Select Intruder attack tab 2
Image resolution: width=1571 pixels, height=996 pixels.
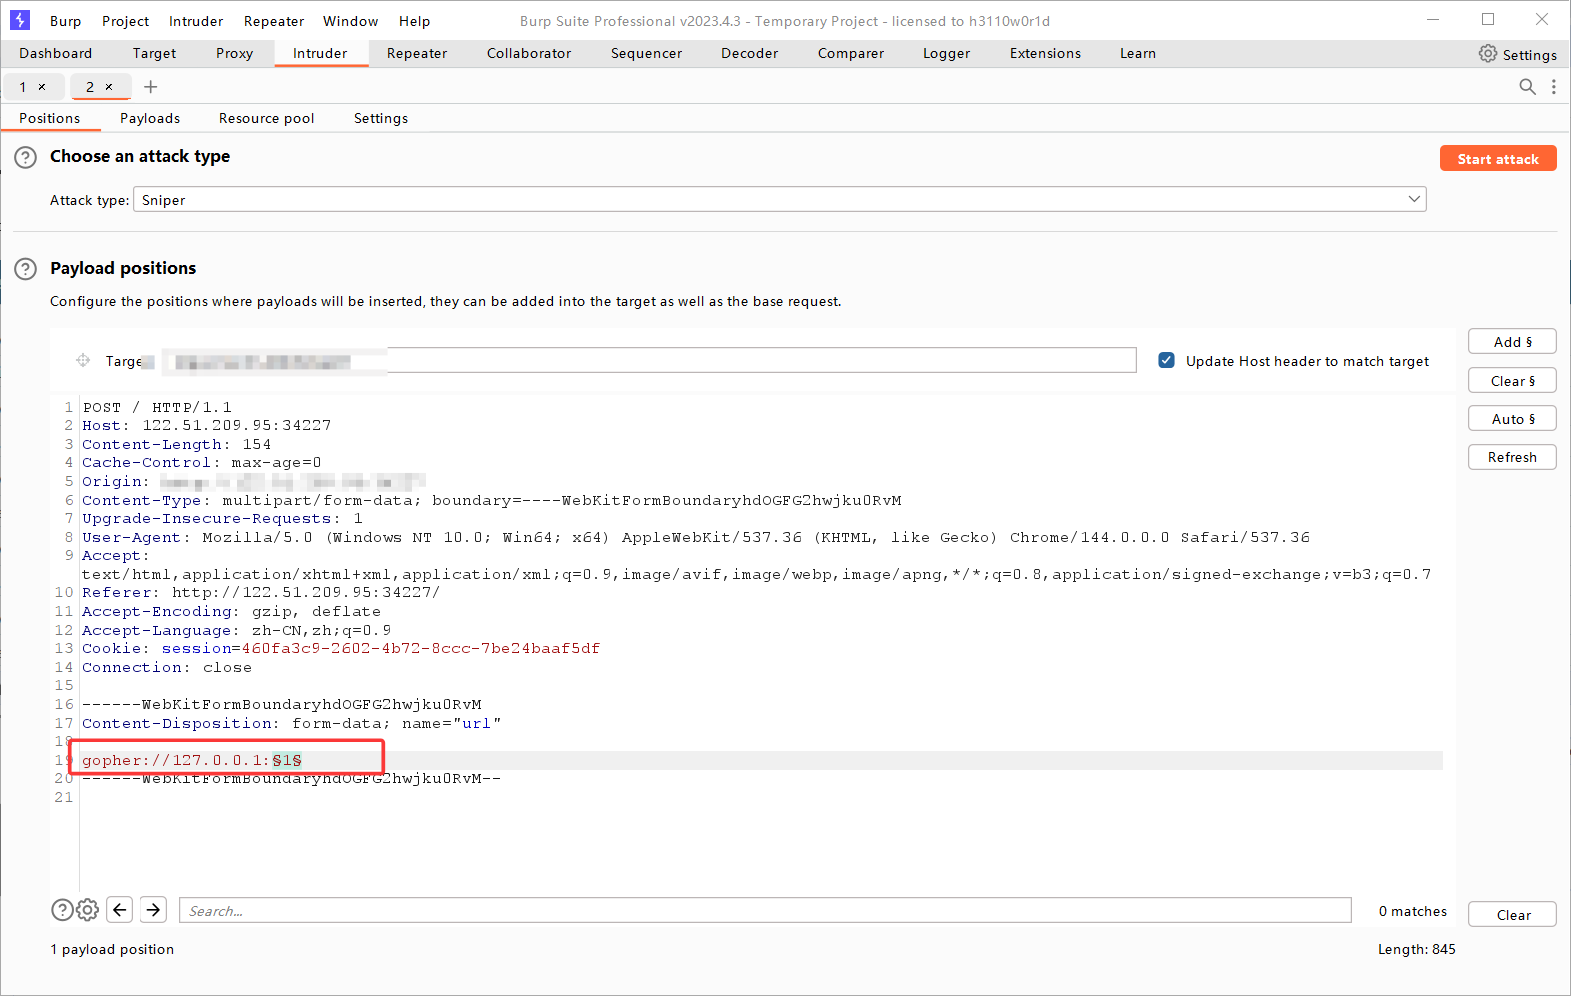90,87
